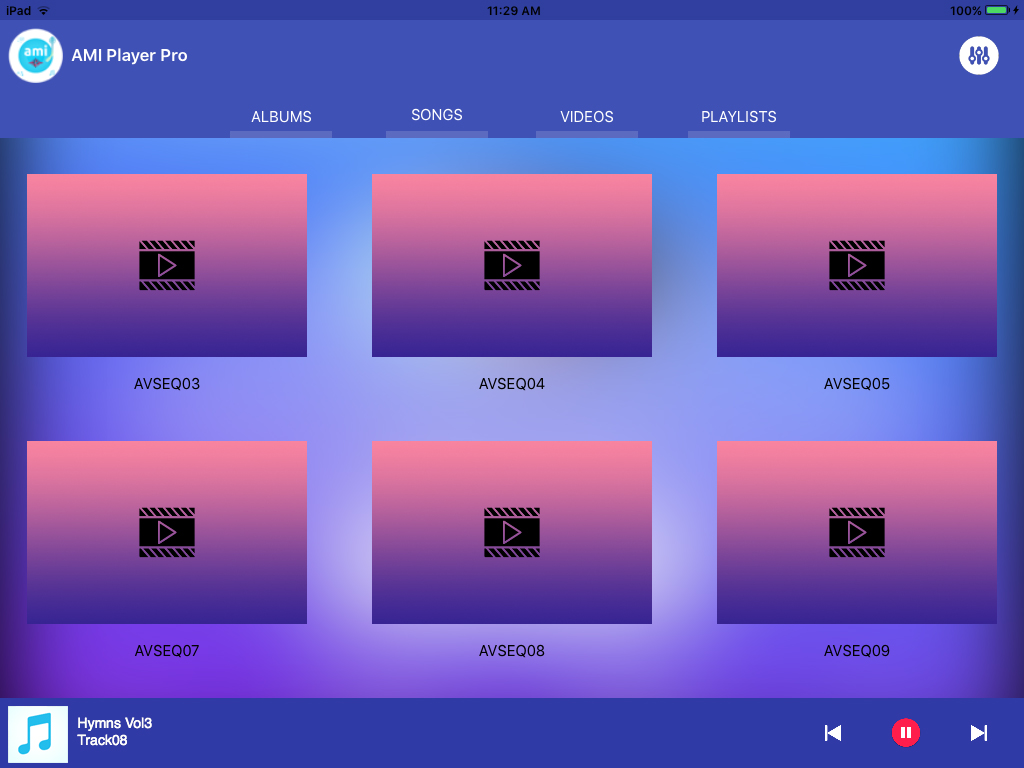The height and width of the screenshot is (768, 1024).
Task: Click the AVSEQ08 title label
Action: 512,651
